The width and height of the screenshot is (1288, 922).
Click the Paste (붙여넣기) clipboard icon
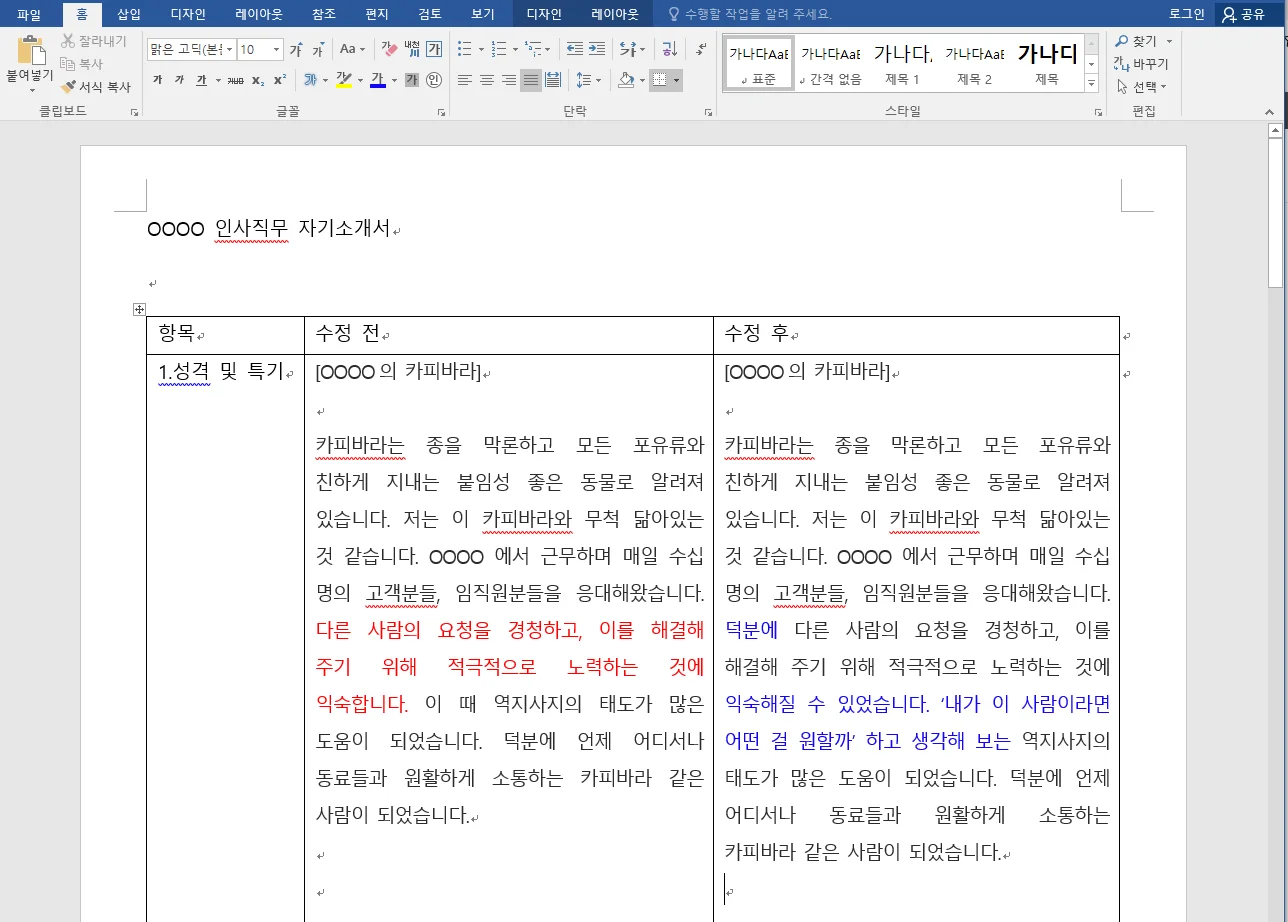[x=30, y=50]
